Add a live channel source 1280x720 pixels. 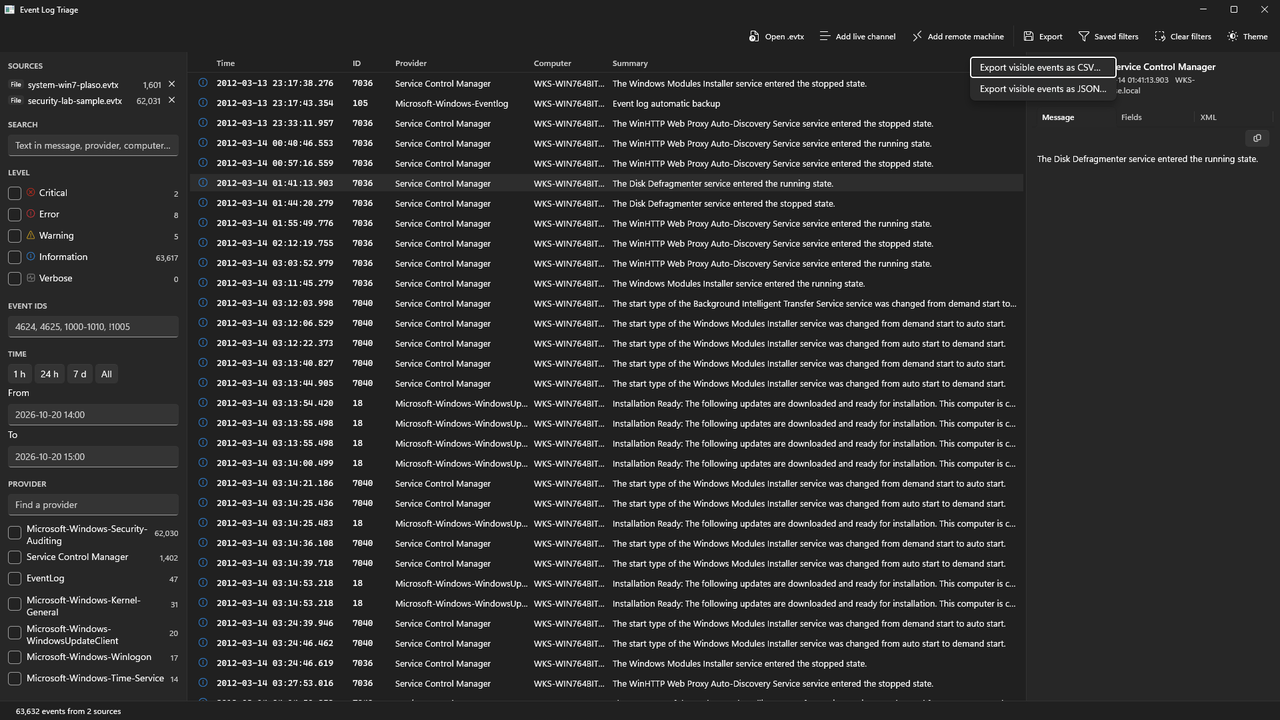(857, 36)
